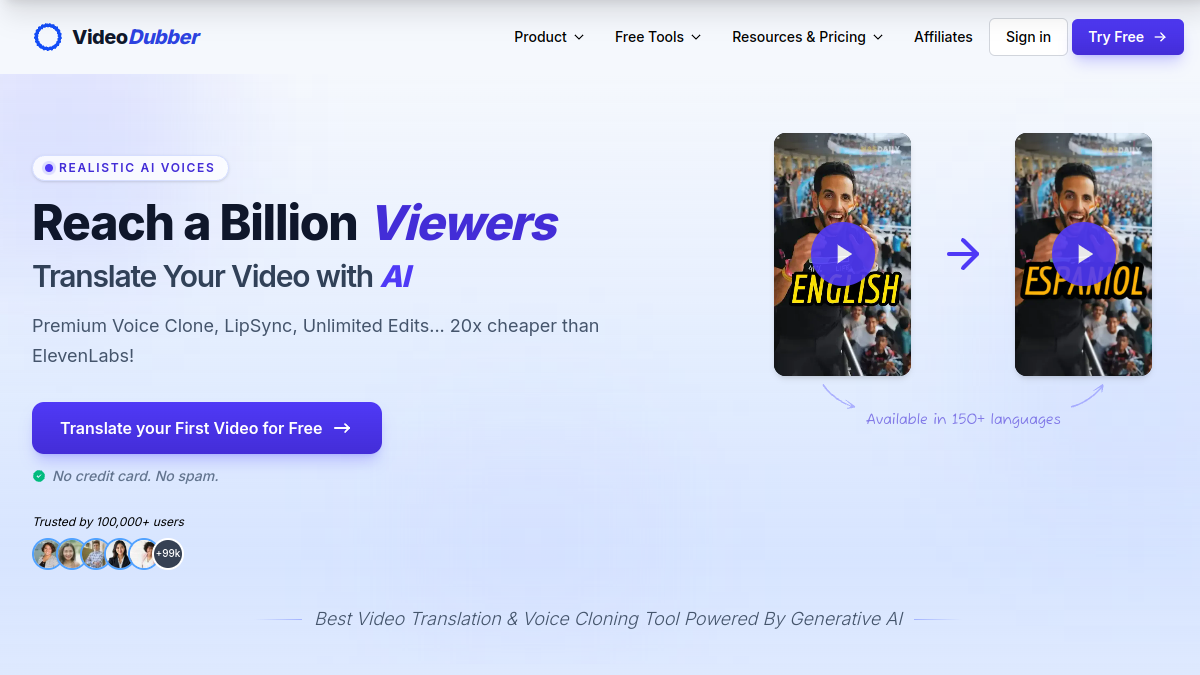Go to the Affiliates page

tap(943, 37)
